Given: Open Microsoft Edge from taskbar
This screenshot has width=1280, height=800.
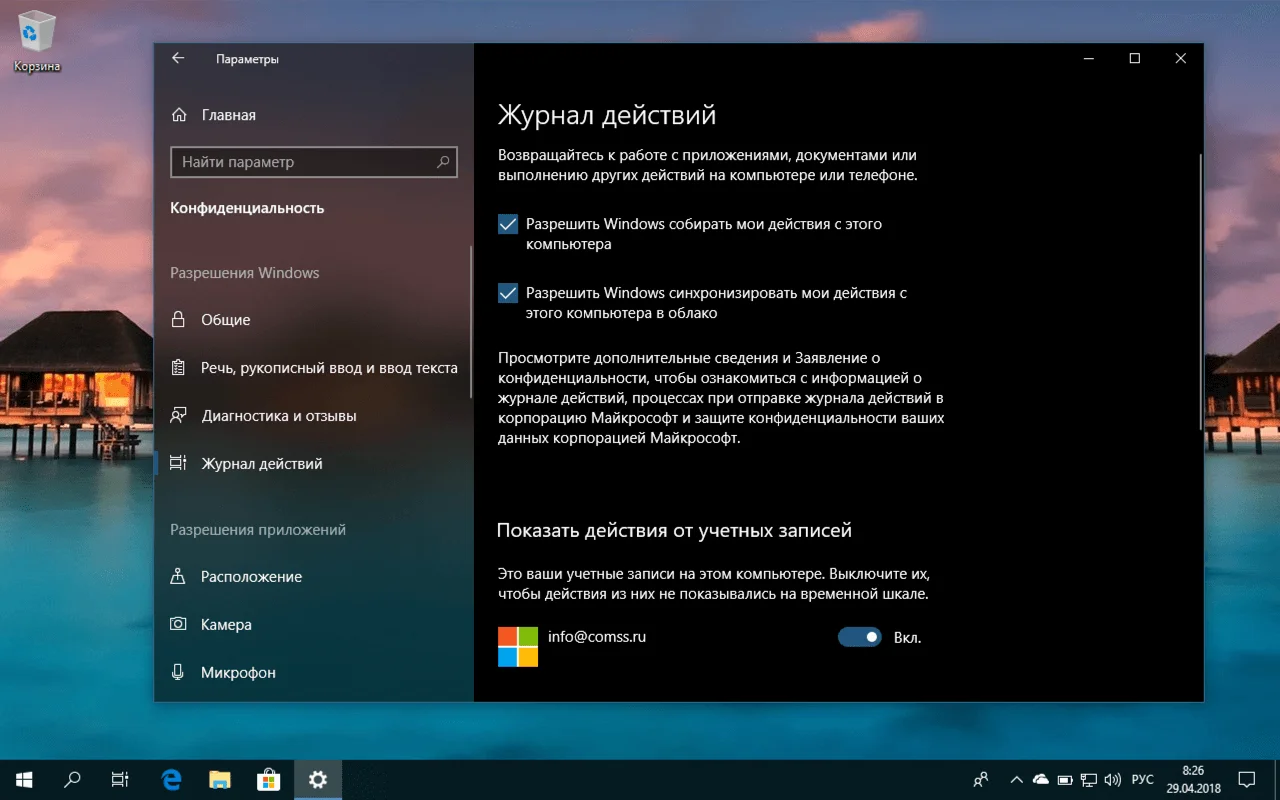Looking at the screenshot, I should click(171, 779).
